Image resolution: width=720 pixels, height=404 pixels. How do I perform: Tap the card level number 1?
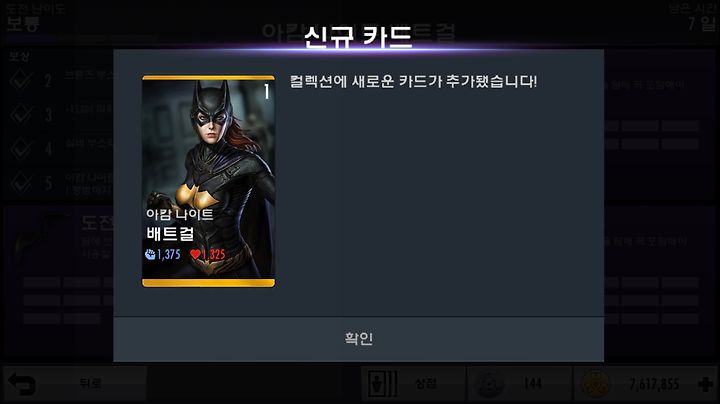[x=266, y=92]
